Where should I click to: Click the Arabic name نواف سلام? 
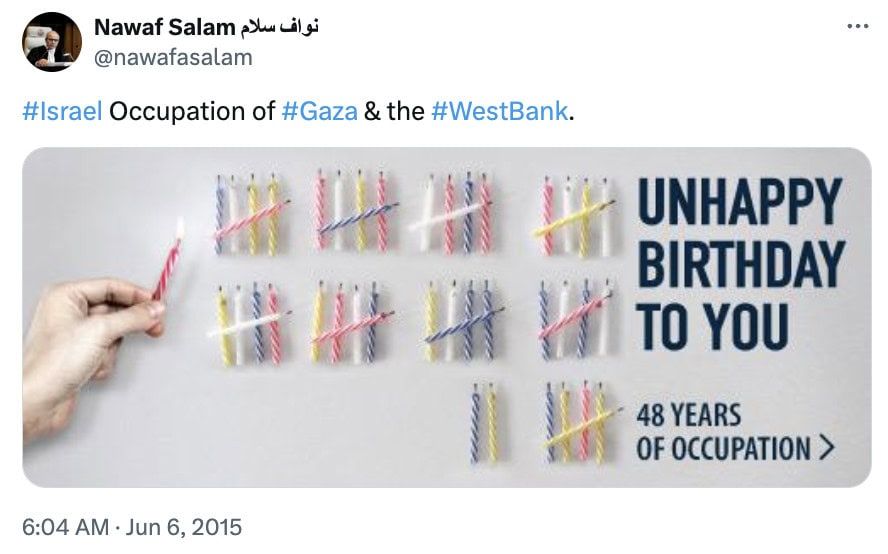pyautogui.click(x=279, y=27)
